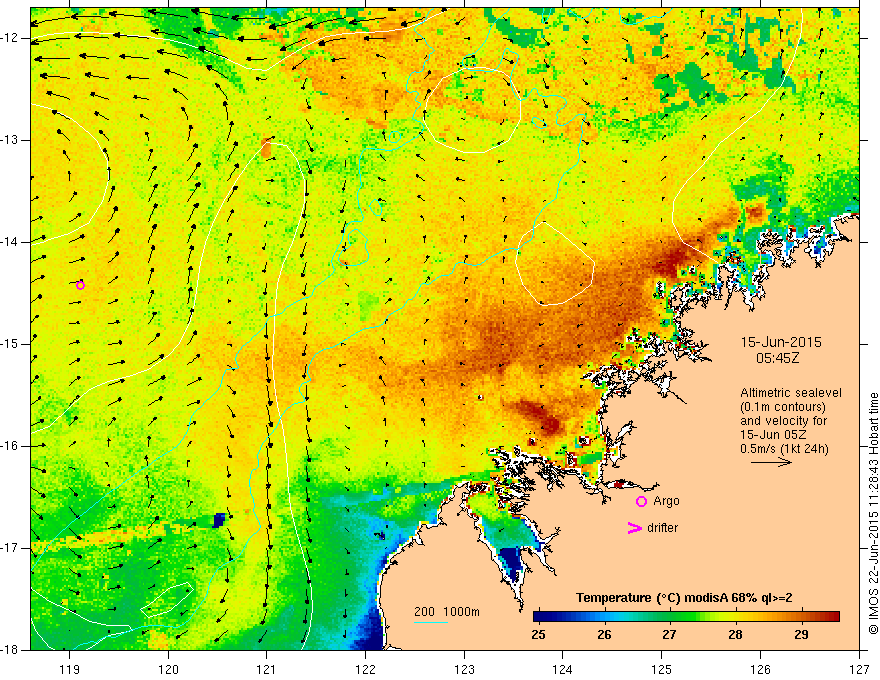Click the isolated dark blue patch in the open ocean near 120.5°E

pyautogui.click(x=219, y=520)
